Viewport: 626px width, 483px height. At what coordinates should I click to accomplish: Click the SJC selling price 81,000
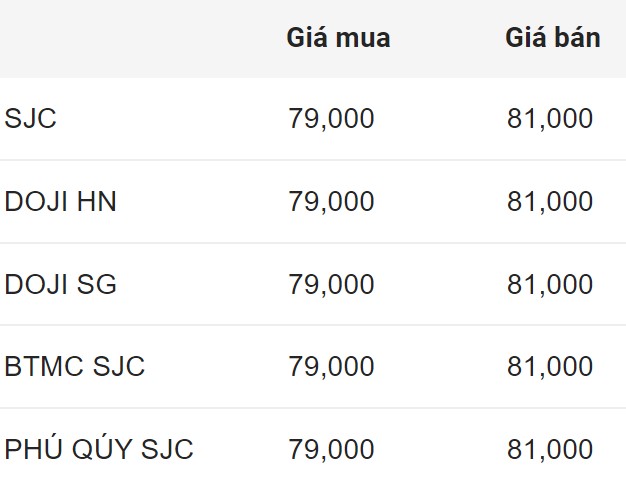pos(550,119)
